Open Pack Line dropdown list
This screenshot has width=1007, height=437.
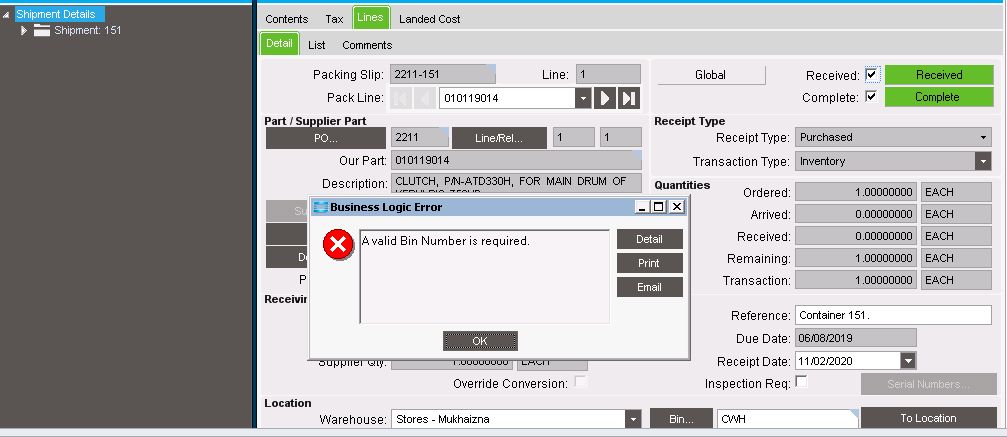pyautogui.click(x=583, y=98)
